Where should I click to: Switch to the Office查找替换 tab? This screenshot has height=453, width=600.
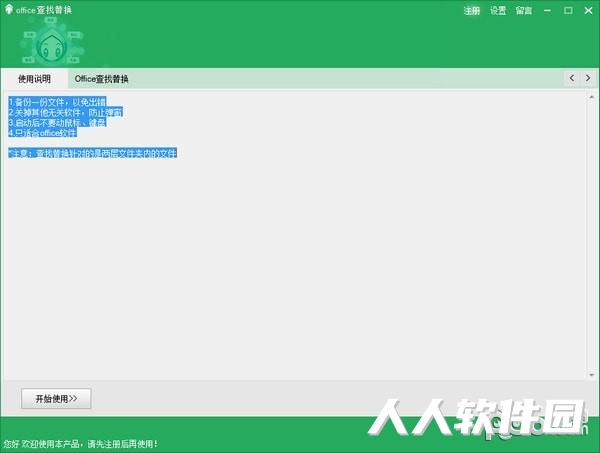click(101, 79)
